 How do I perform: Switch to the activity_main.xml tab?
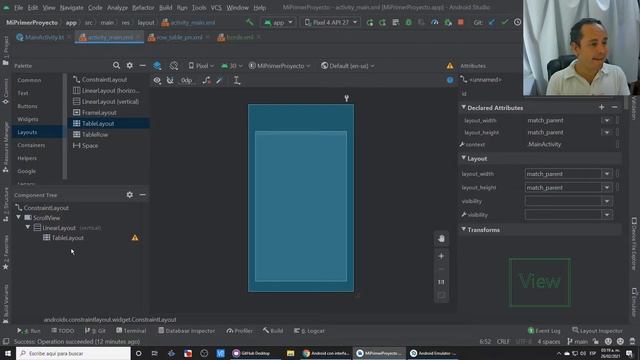110,37
